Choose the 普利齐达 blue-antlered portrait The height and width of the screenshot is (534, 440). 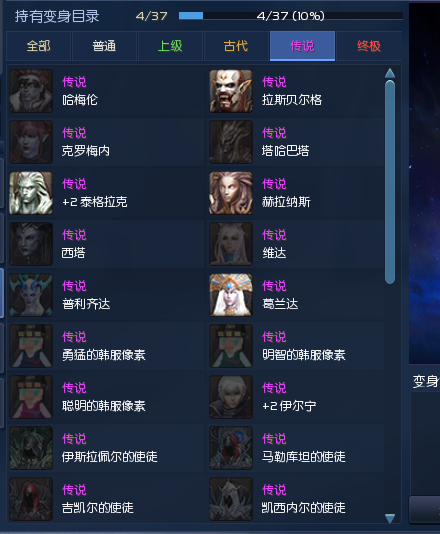pos(31,295)
